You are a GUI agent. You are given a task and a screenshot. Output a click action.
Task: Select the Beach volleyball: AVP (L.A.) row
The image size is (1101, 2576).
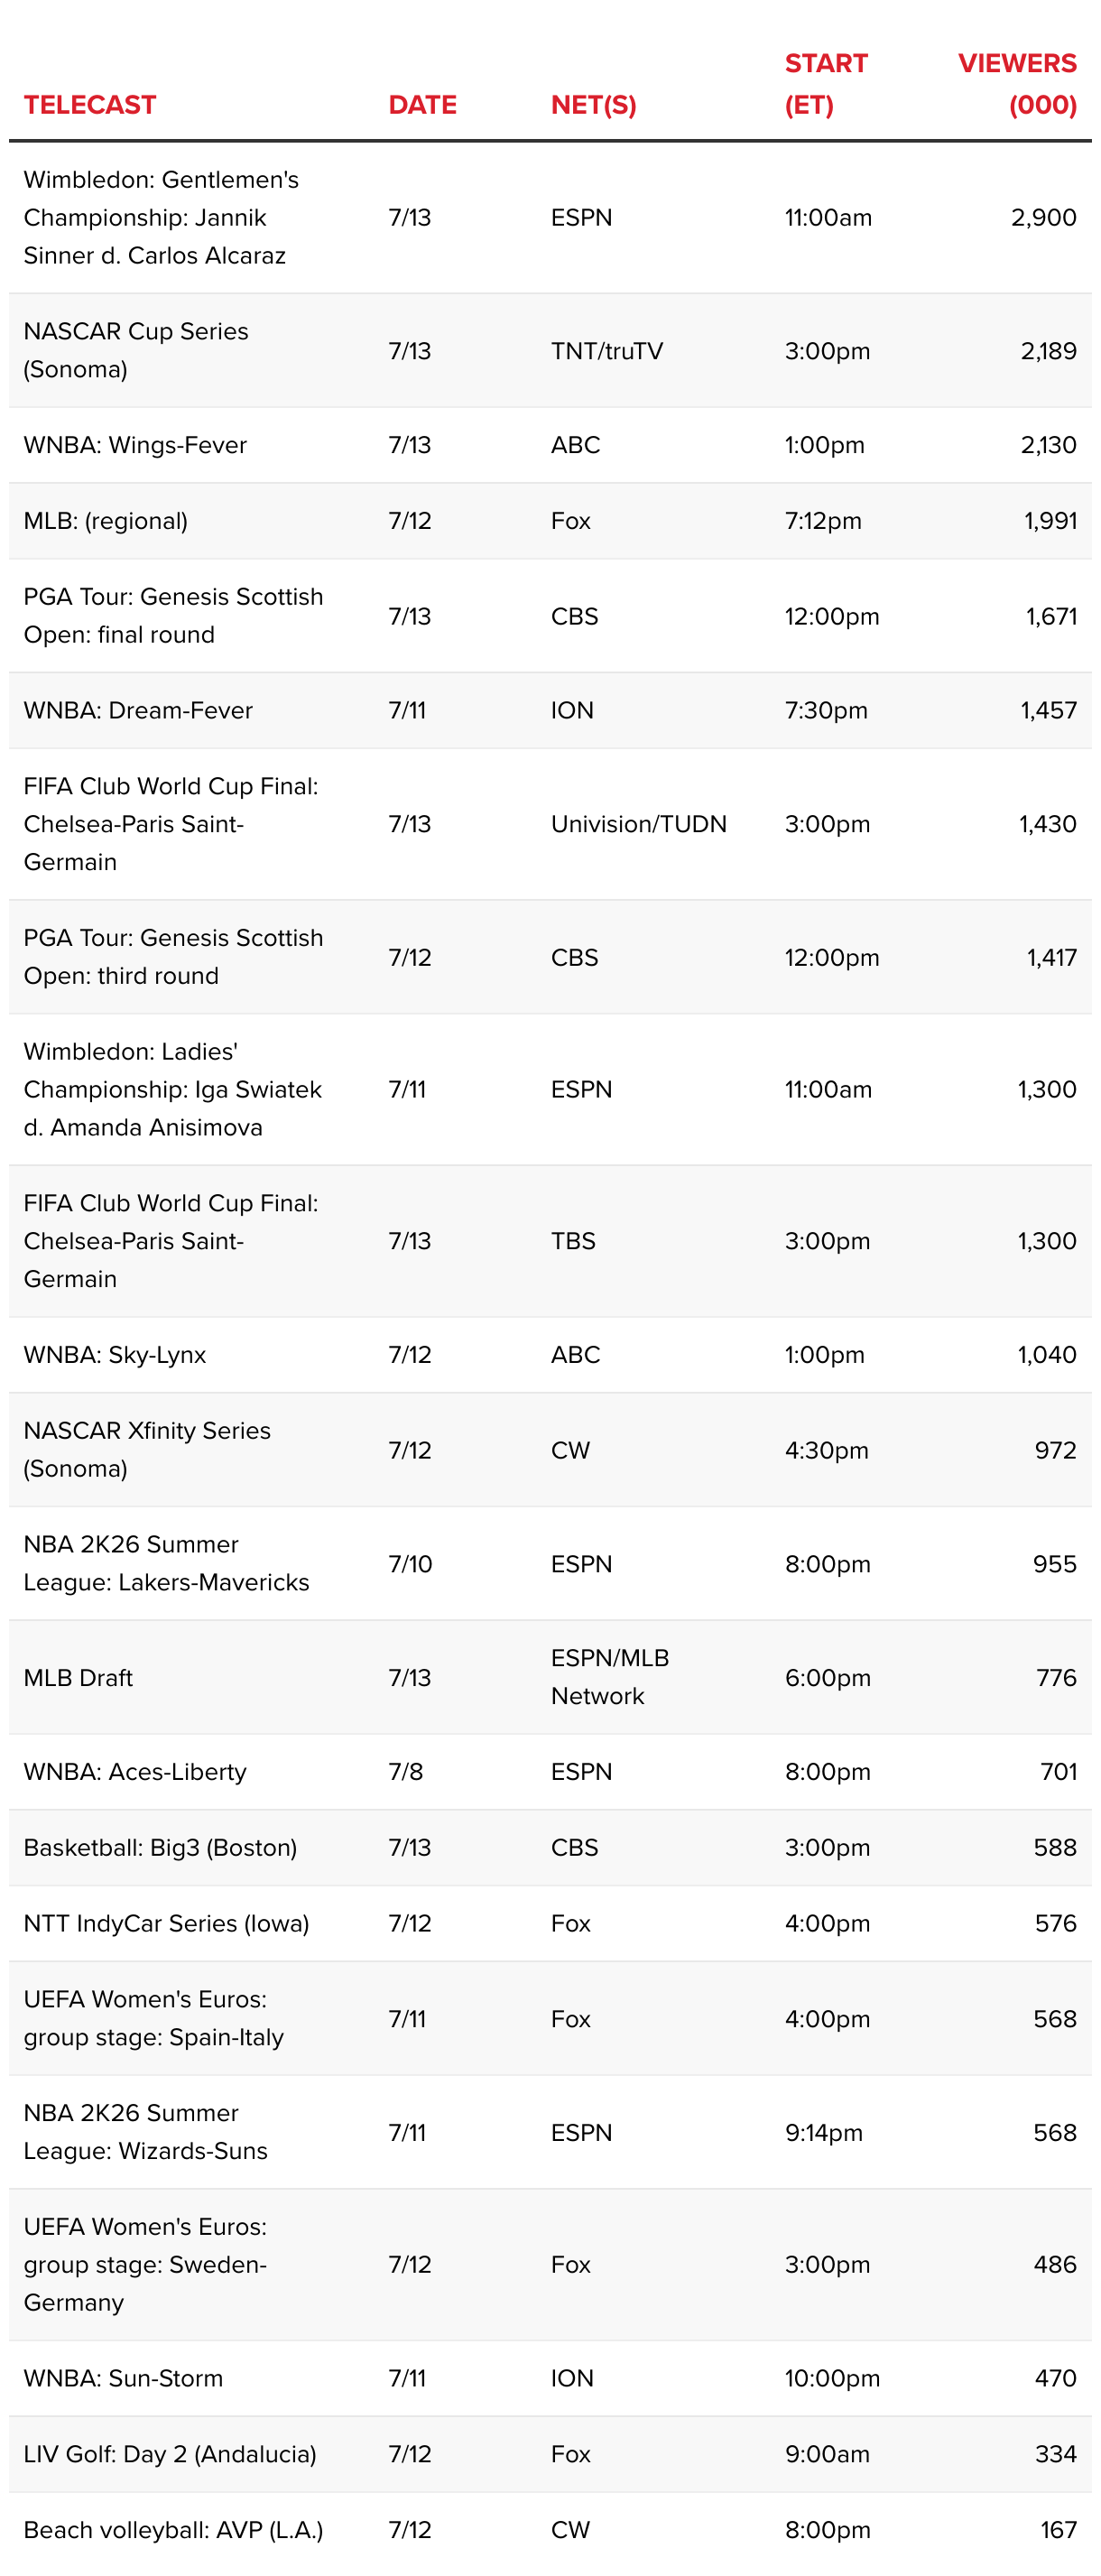point(550,2530)
